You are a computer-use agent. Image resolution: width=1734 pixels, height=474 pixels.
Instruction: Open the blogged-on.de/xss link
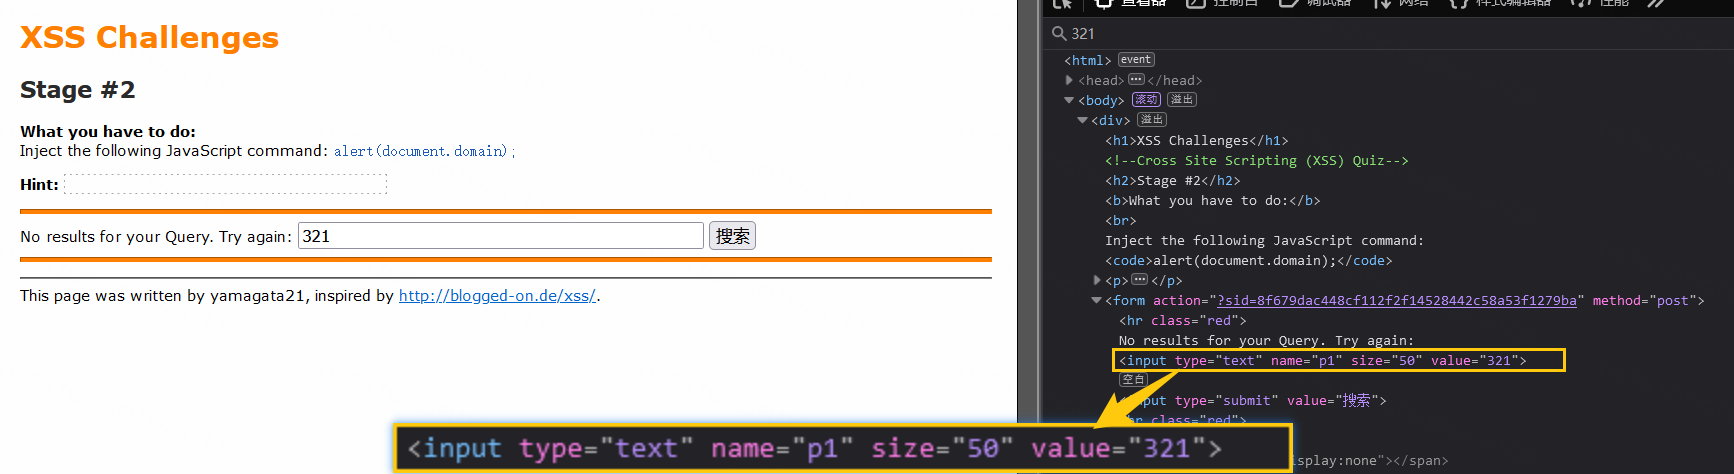[497, 296]
